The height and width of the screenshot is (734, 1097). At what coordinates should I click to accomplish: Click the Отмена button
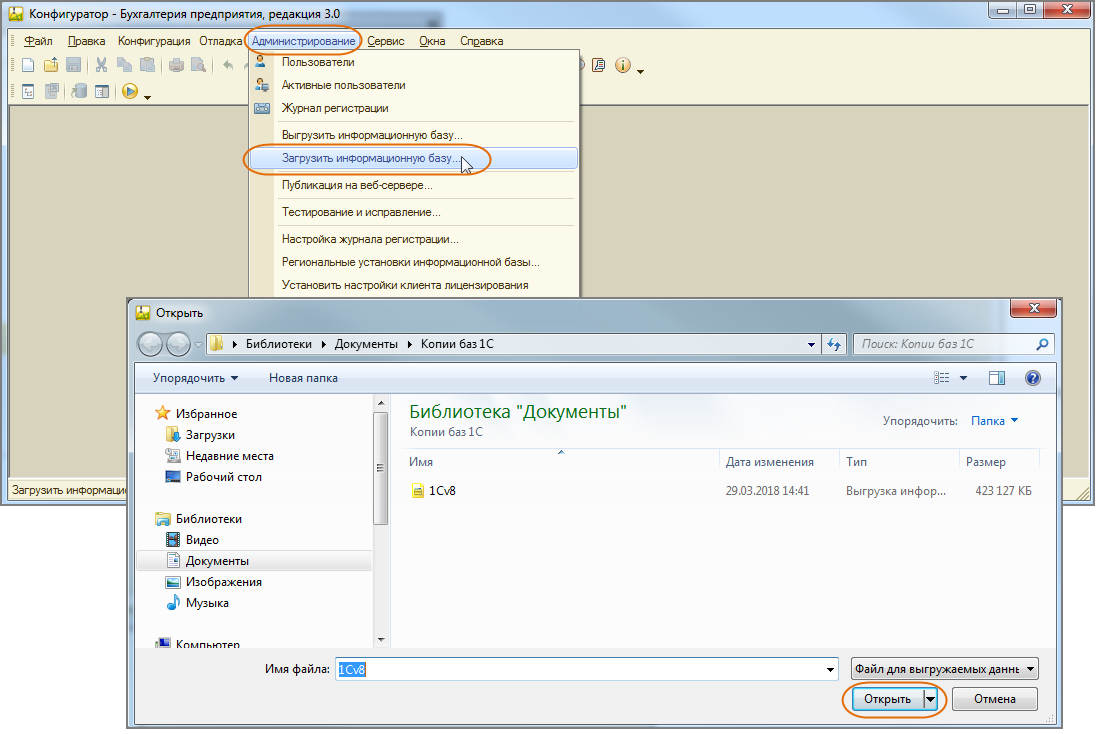coord(994,699)
